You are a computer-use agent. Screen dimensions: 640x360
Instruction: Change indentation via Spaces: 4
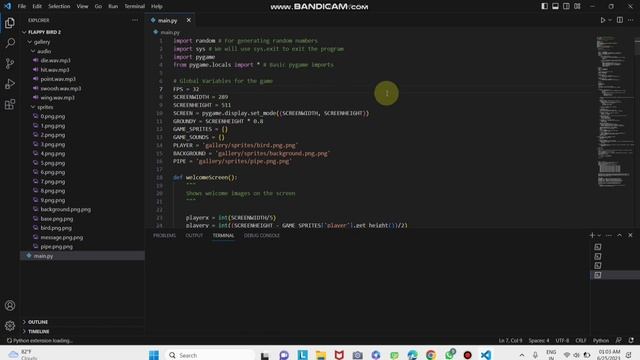pyautogui.click(x=539, y=340)
